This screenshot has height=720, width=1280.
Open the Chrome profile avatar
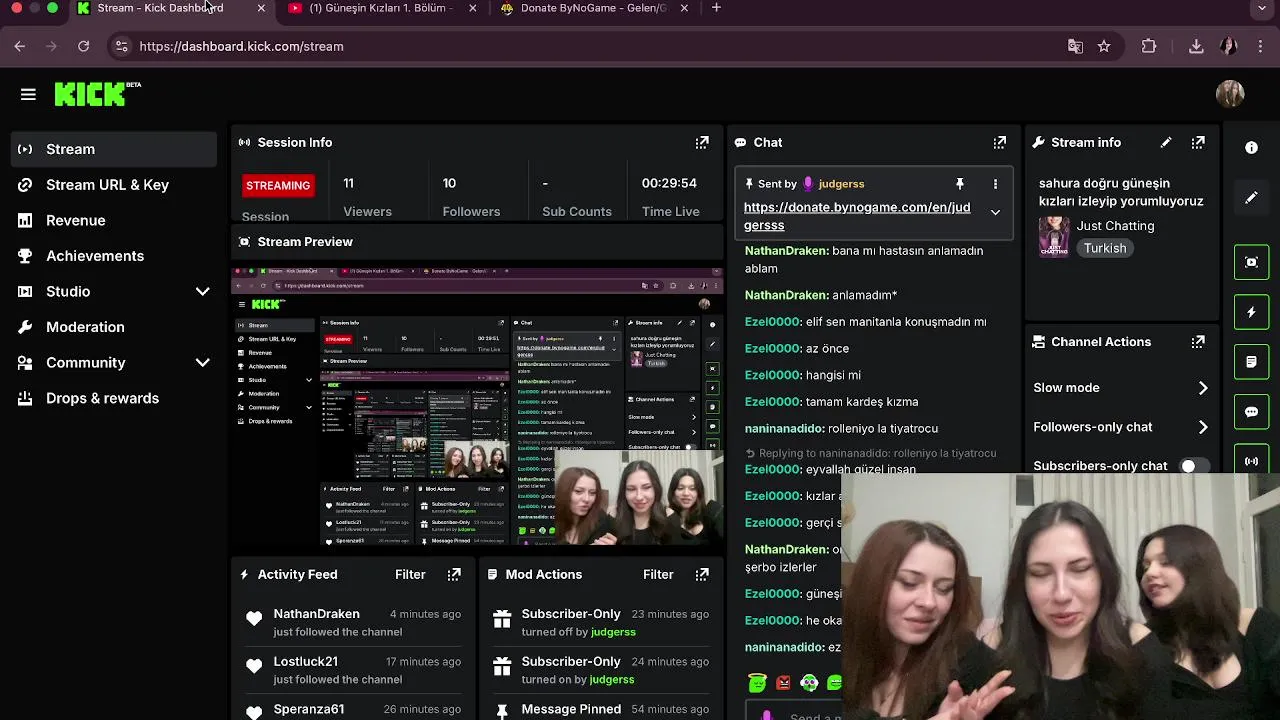(x=1229, y=46)
